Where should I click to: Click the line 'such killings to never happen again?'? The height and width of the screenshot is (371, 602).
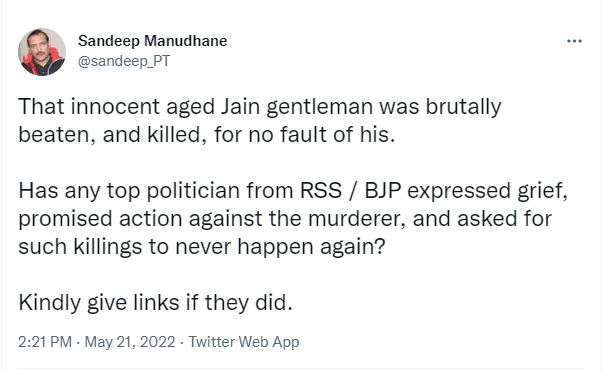coord(202,247)
